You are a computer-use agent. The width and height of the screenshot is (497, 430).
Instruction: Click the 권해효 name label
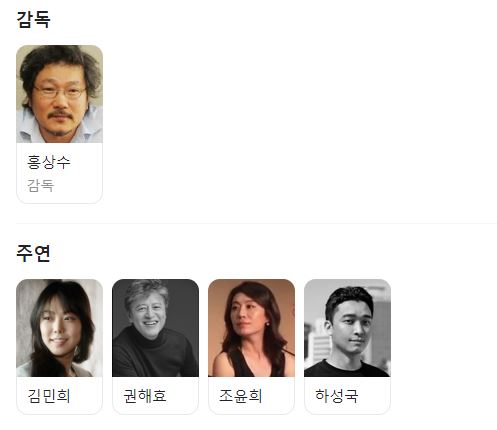coord(145,396)
